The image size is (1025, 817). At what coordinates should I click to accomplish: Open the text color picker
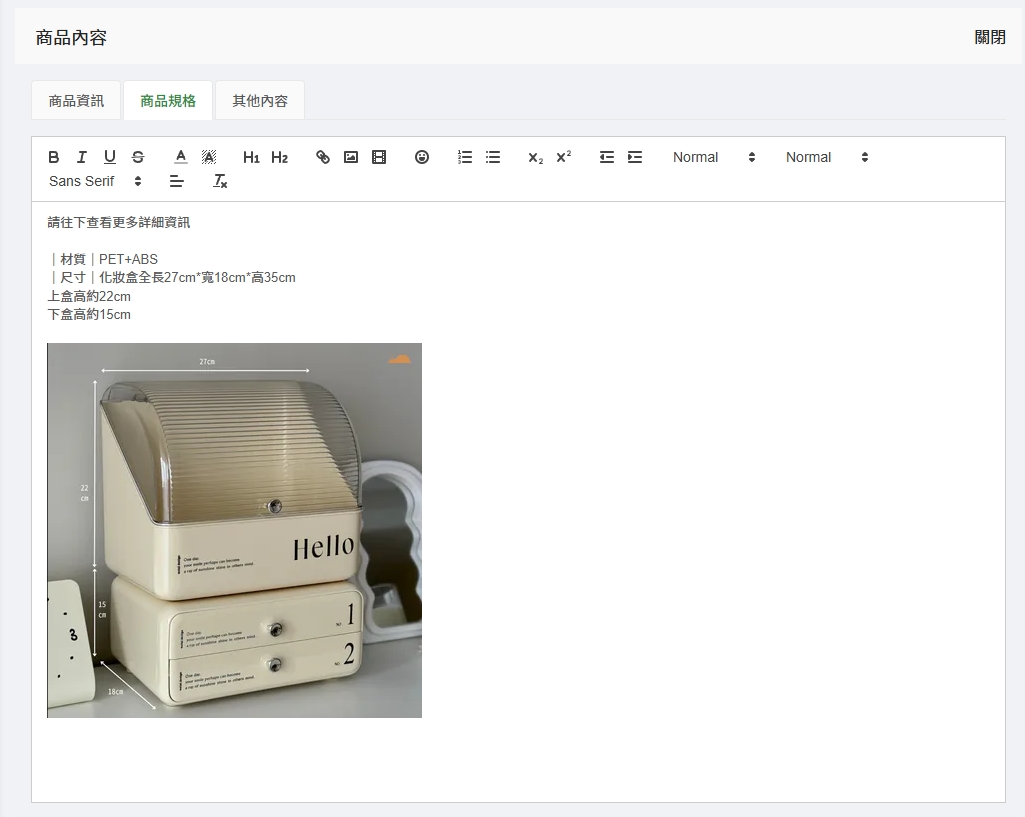[181, 157]
